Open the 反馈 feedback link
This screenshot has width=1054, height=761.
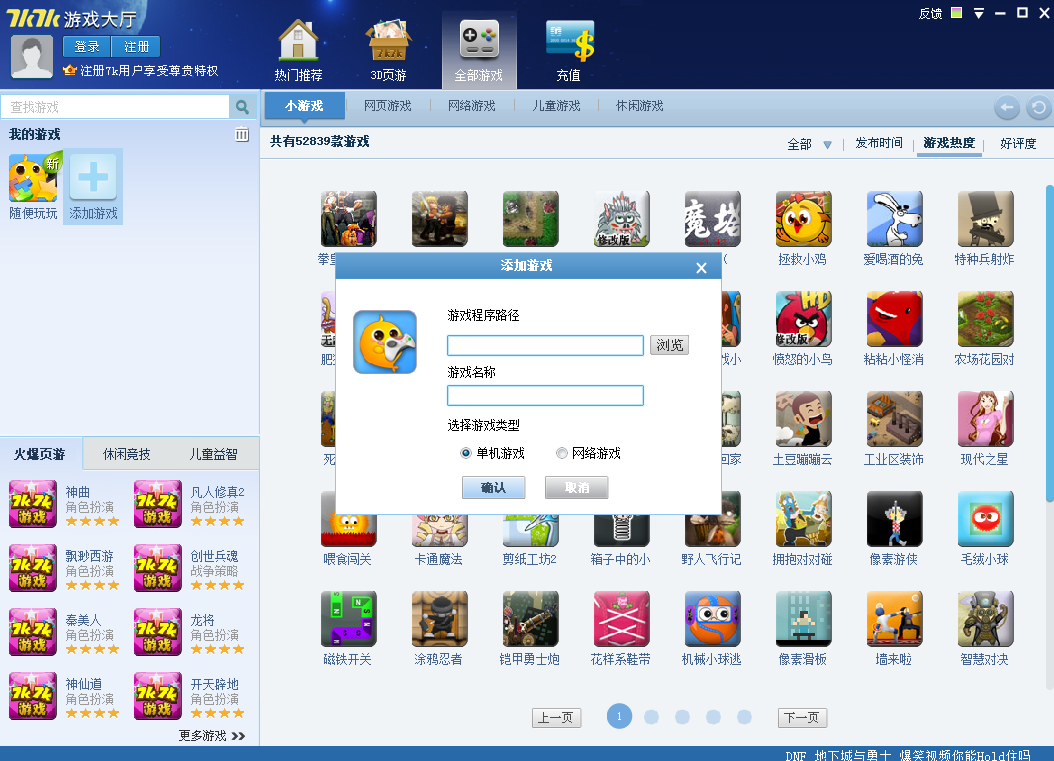[x=930, y=13]
